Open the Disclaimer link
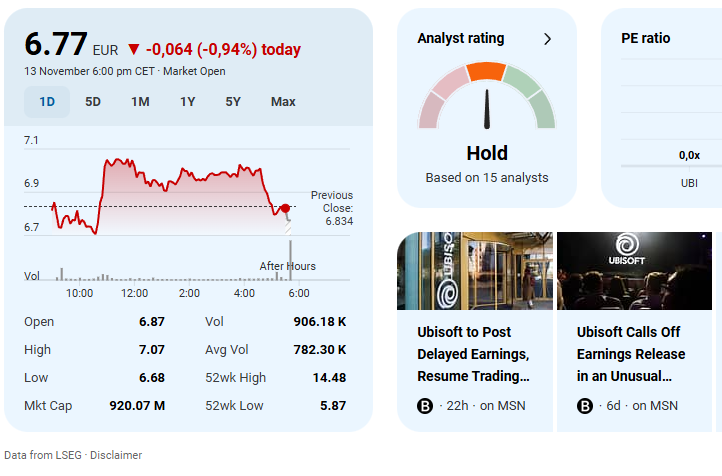The width and height of the screenshot is (722, 476). [x=116, y=455]
